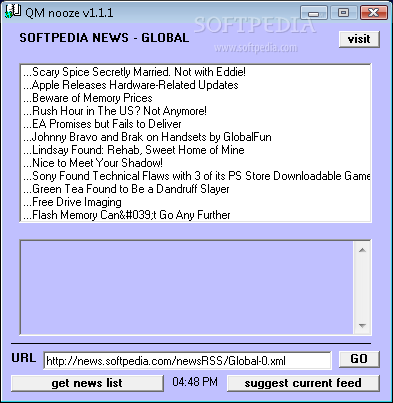Click the SOFTPEDIA NEWS - GLOBAL feed title

tap(104, 38)
